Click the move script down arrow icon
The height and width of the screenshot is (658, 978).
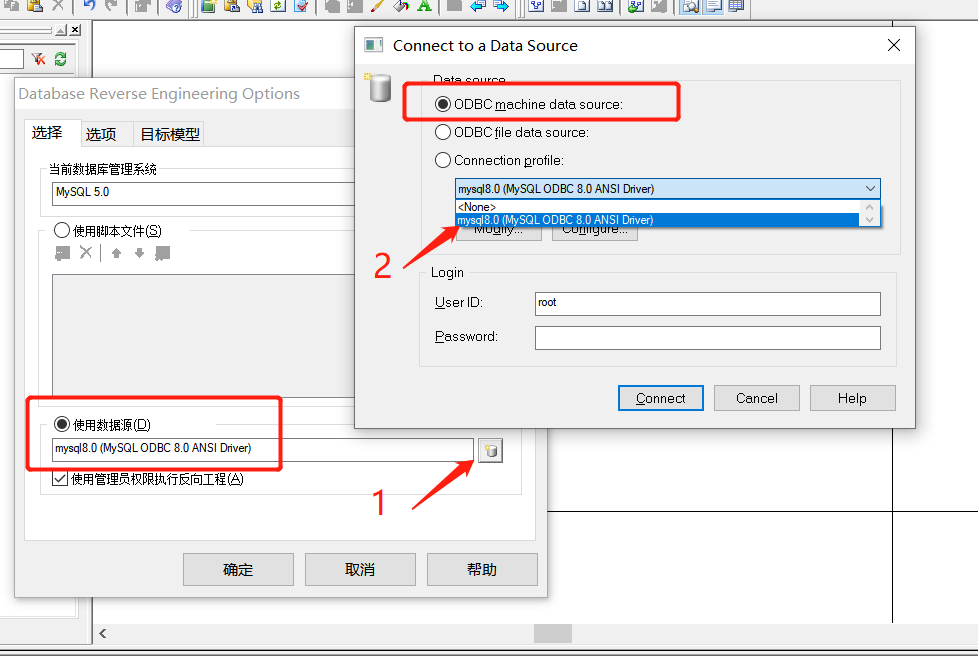139,253
